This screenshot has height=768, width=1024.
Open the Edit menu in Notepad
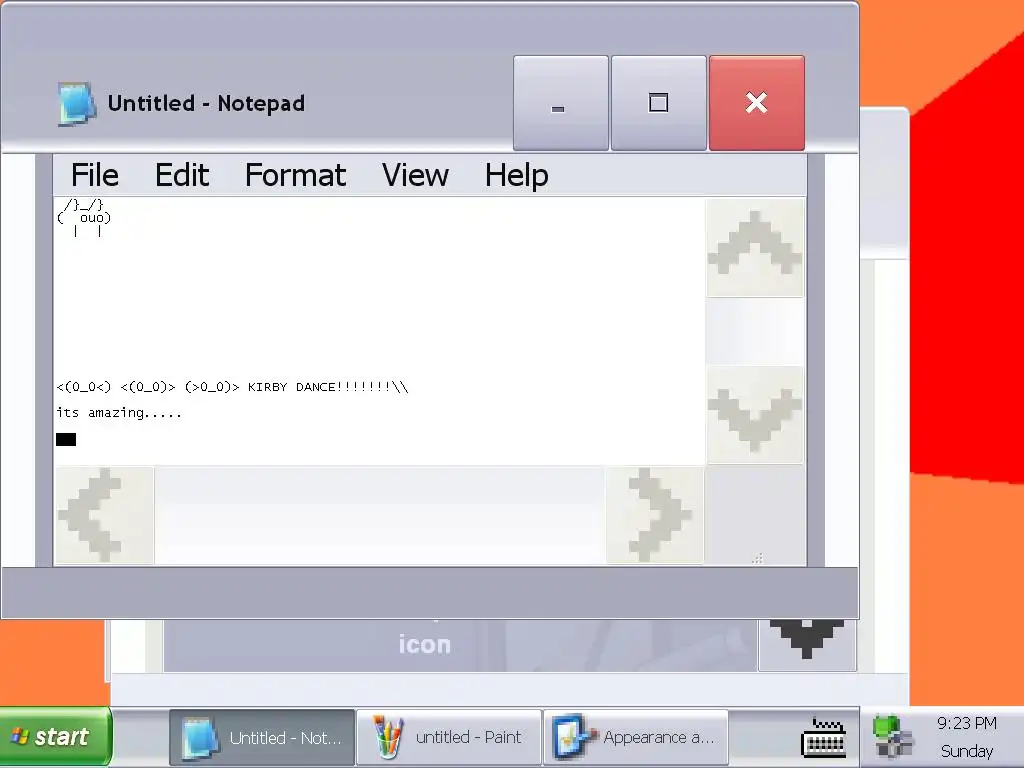(182, 175)
